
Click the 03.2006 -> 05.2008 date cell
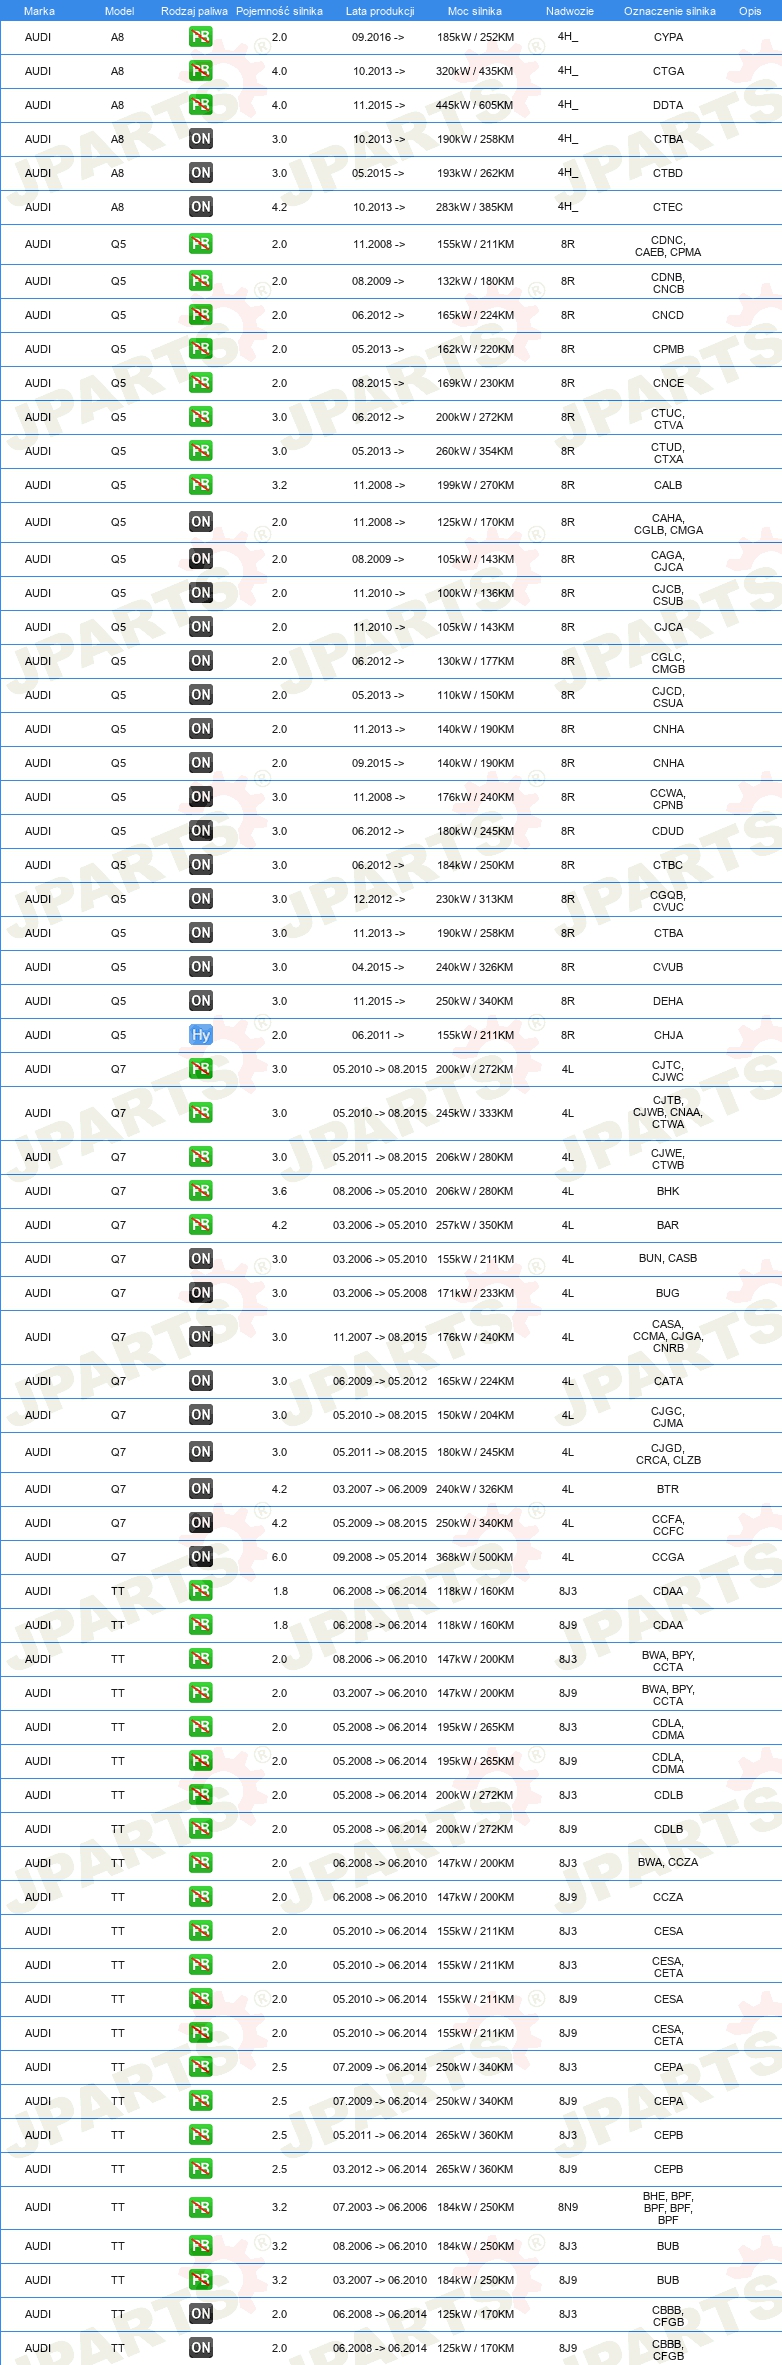[x=380, y=1293]
